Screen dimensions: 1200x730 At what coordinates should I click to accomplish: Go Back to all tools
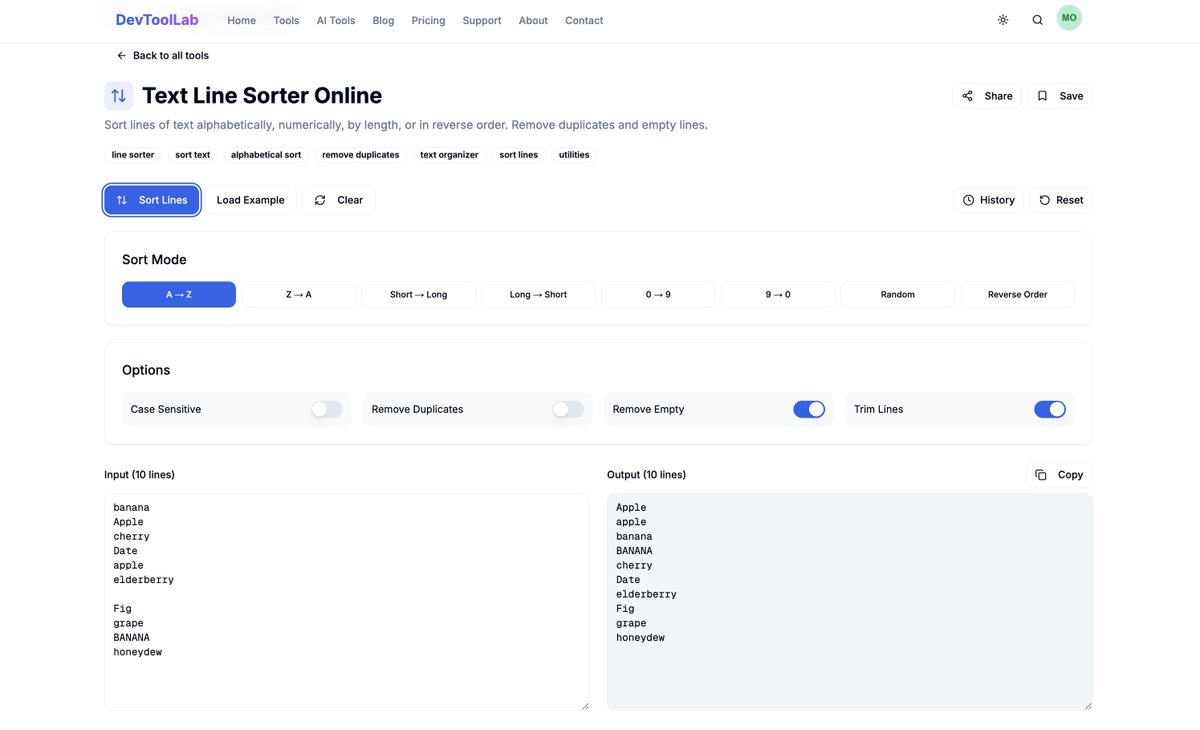click(x=162, y=56)
